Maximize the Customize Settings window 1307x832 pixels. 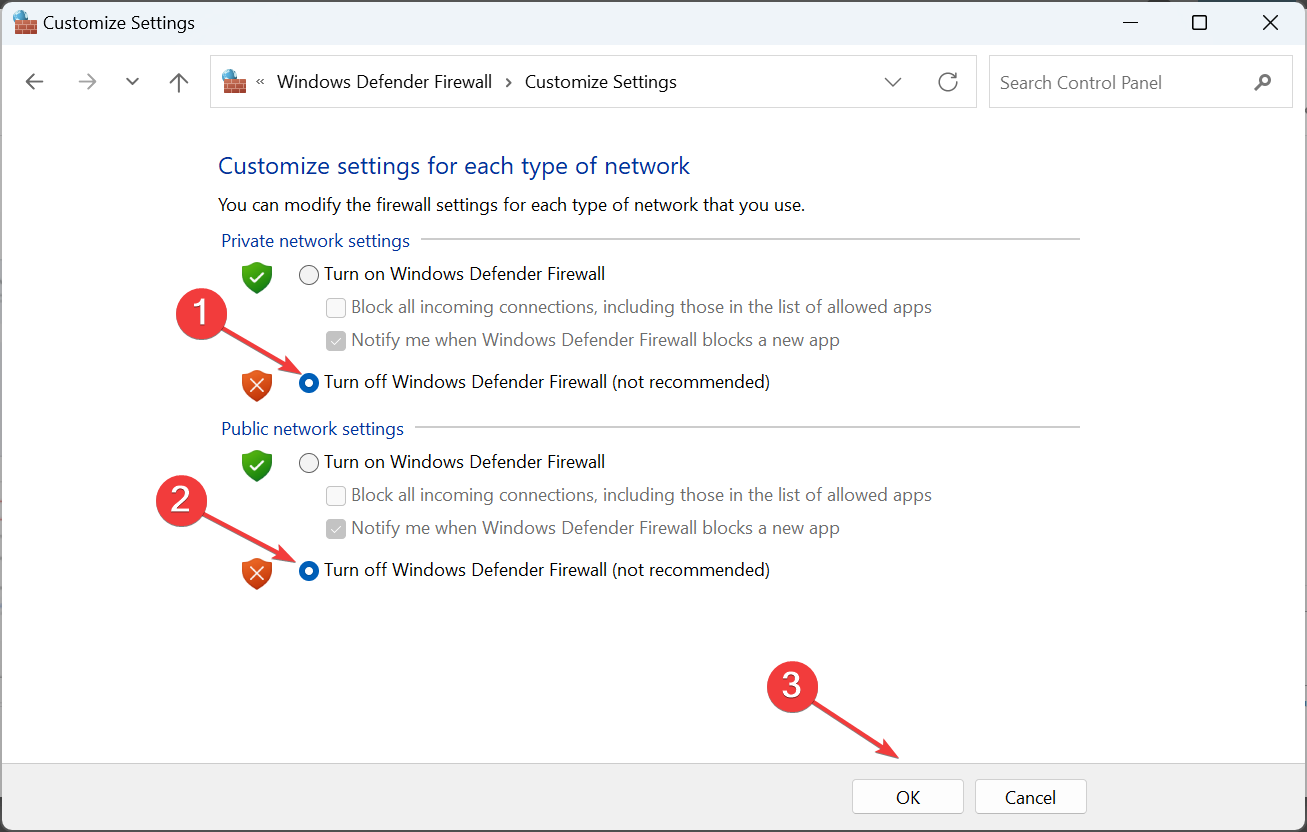pyautogui.click(x=1200, y=22)
